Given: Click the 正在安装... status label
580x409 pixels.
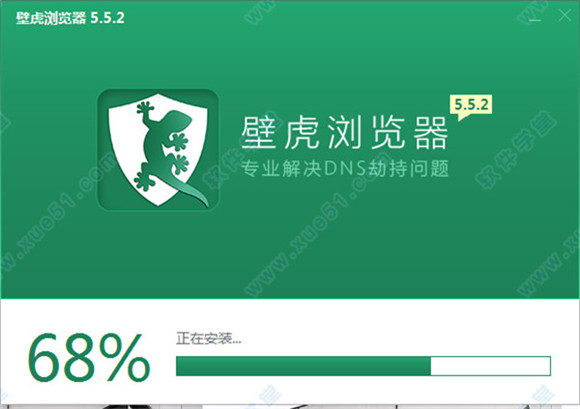Looking at the screenshot, I should tap(209, 338).
